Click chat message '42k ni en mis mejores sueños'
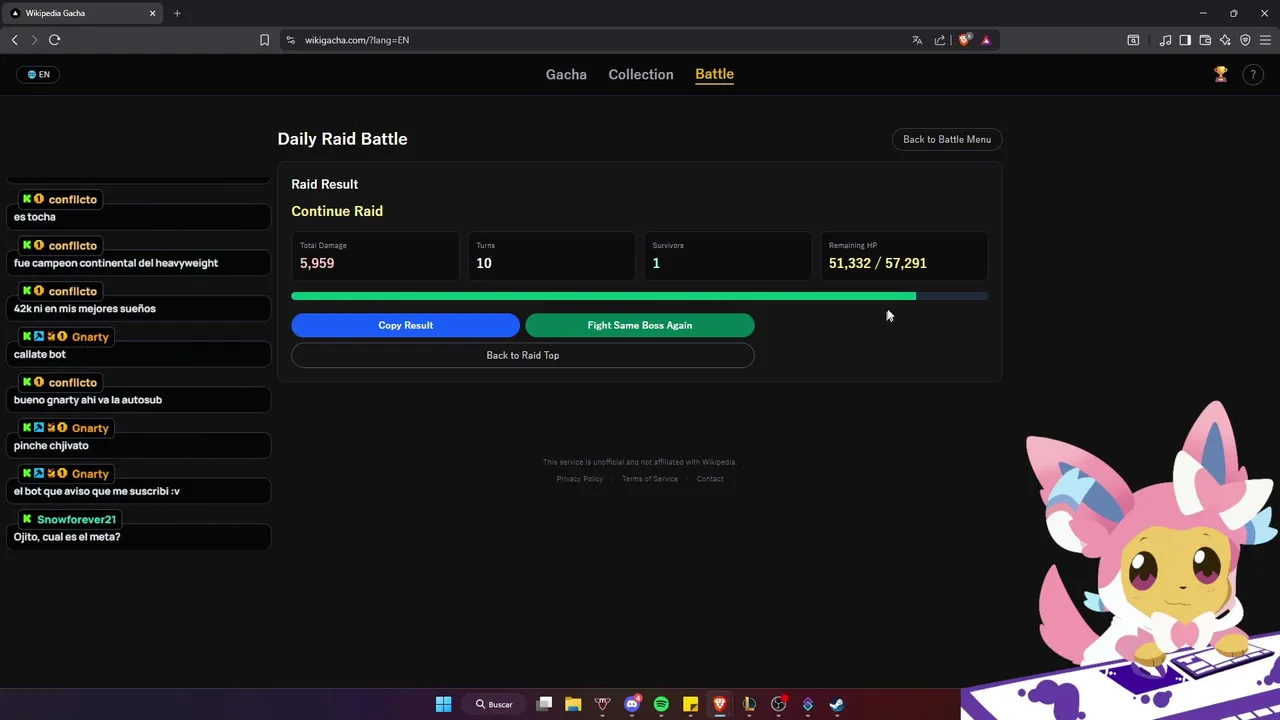The width and height of the screenshot is (1280, 720). point(85,309)
